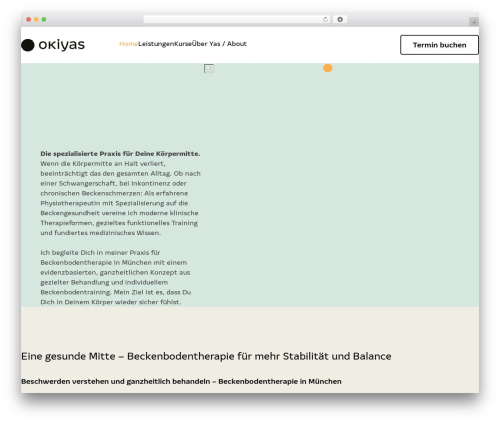Click the Termin buchen button
The height and width of the screenshot is (423, 500).
[x=439, y=45]
